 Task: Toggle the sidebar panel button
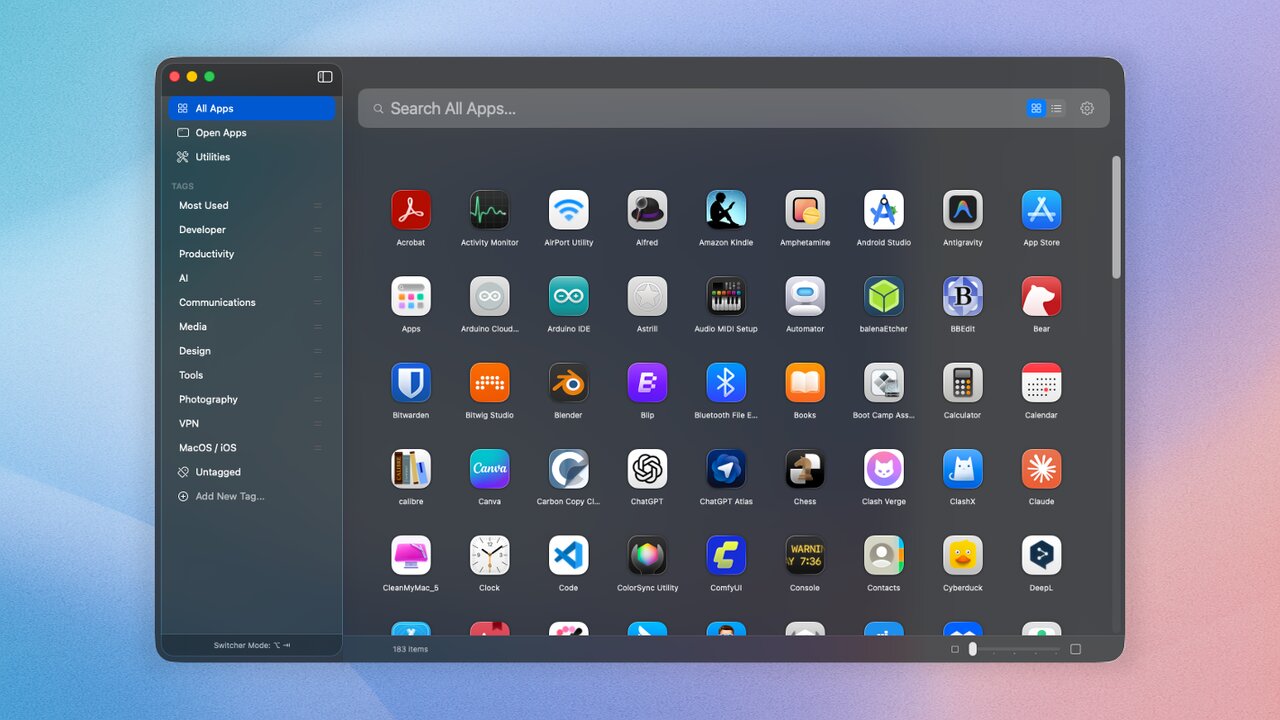[325, 76]
